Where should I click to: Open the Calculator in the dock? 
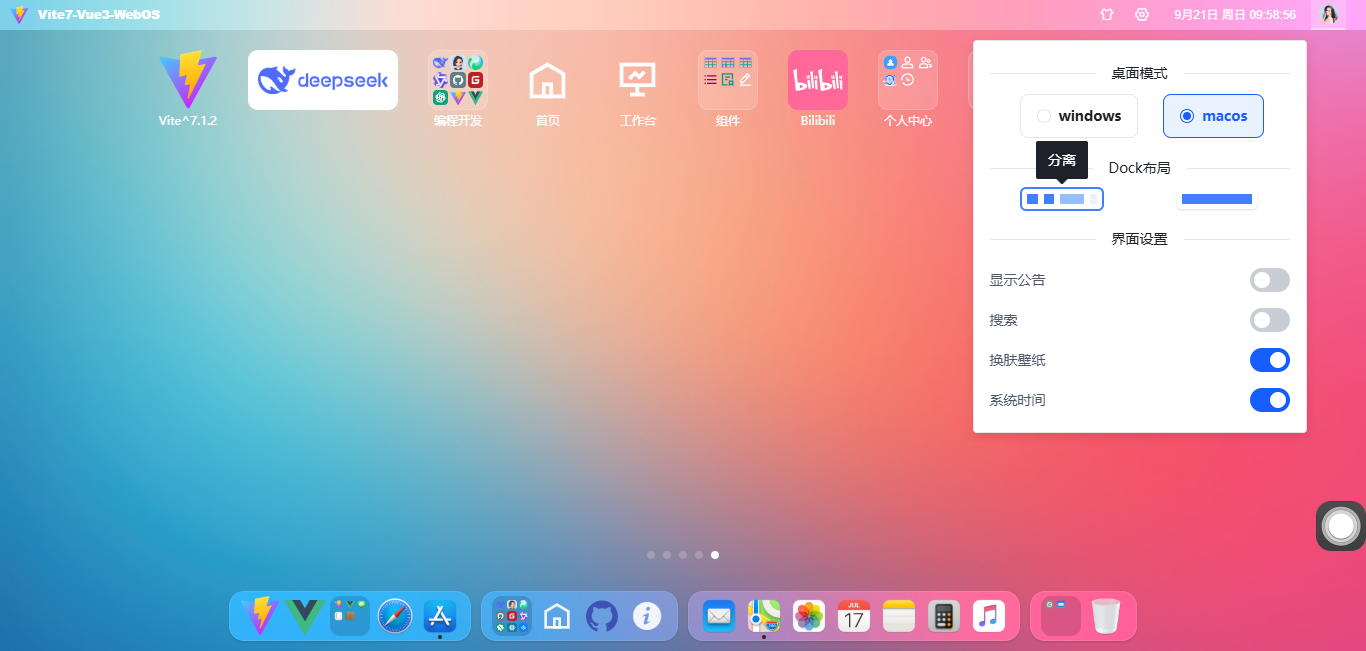[x=943, y=616]
